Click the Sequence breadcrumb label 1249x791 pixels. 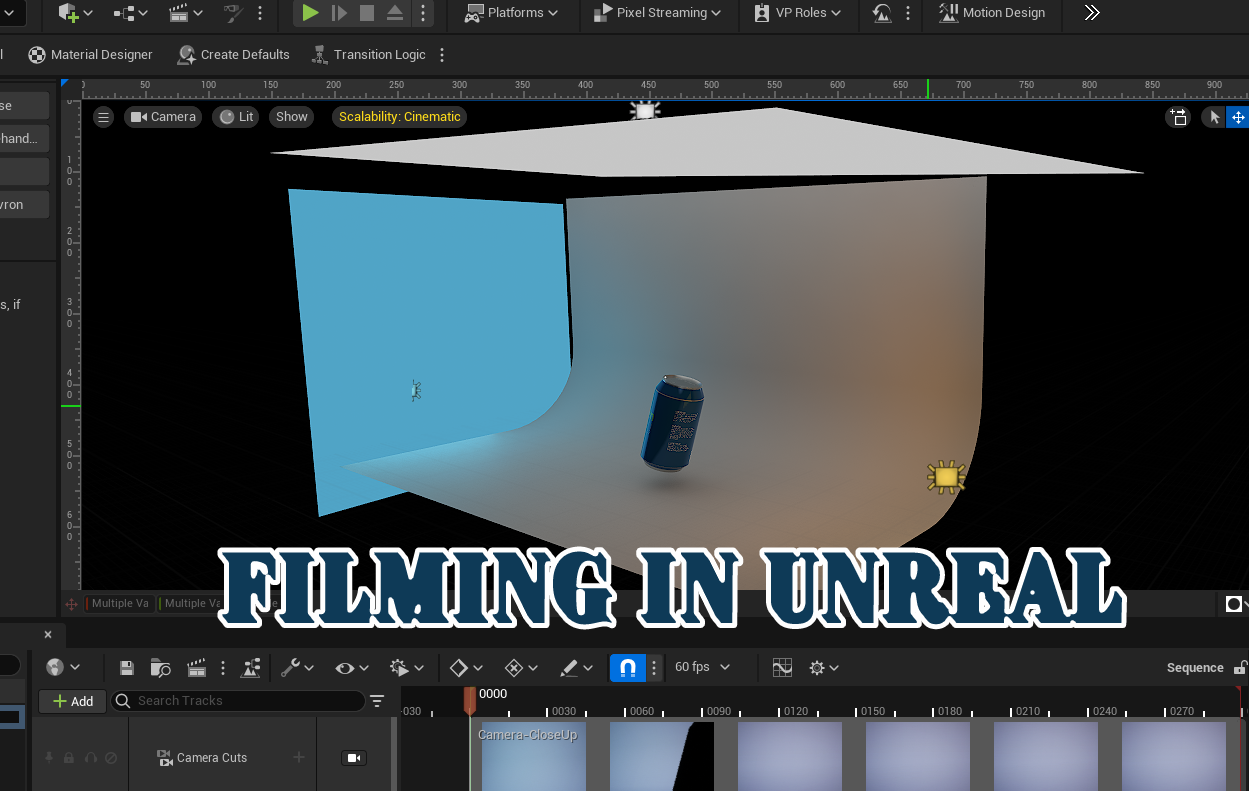[1195, 668]
